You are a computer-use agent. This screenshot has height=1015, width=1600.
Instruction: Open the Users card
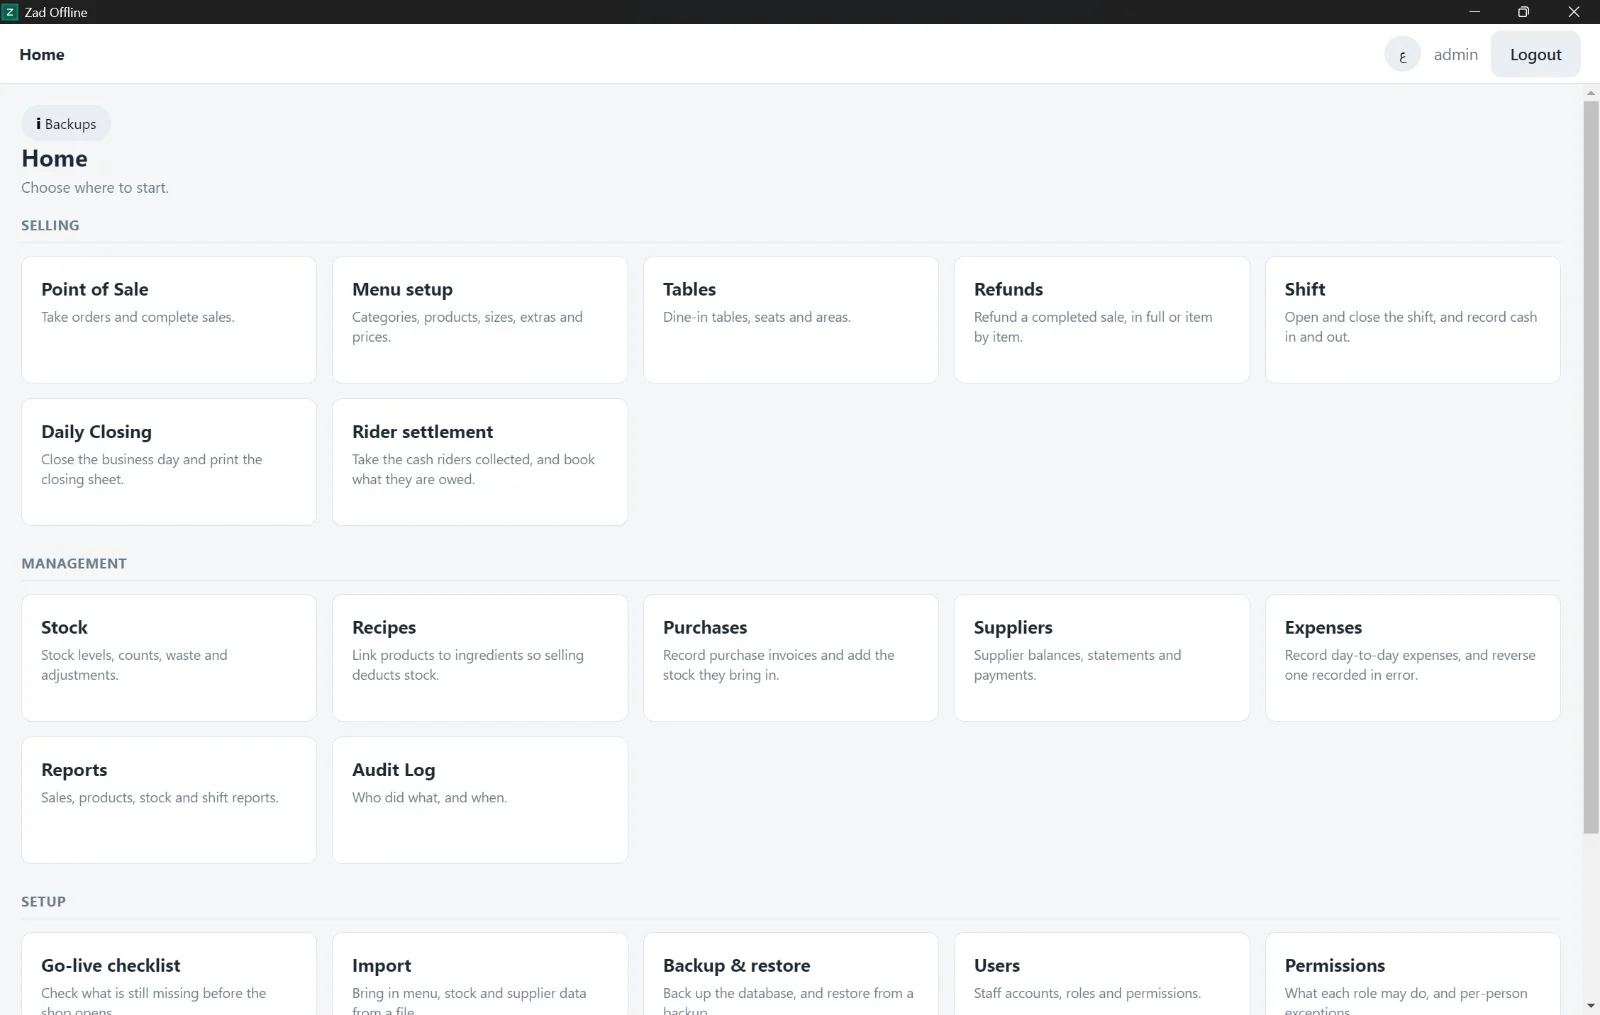point(1102,975)
